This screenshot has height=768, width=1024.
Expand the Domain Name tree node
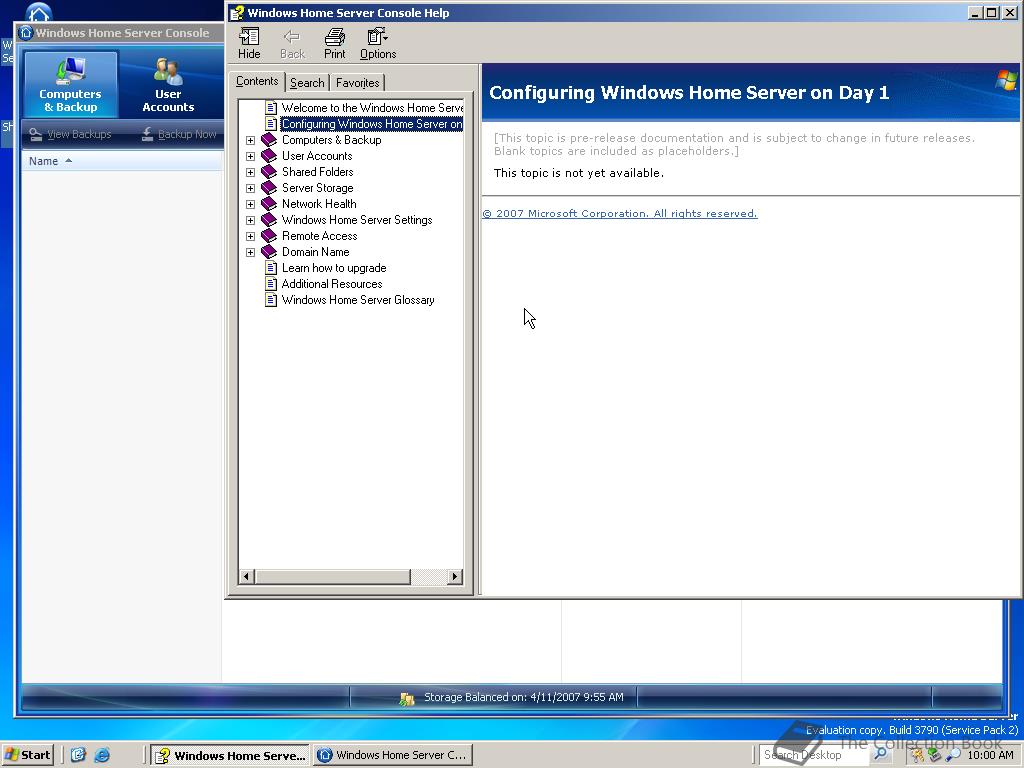point(250,252)
